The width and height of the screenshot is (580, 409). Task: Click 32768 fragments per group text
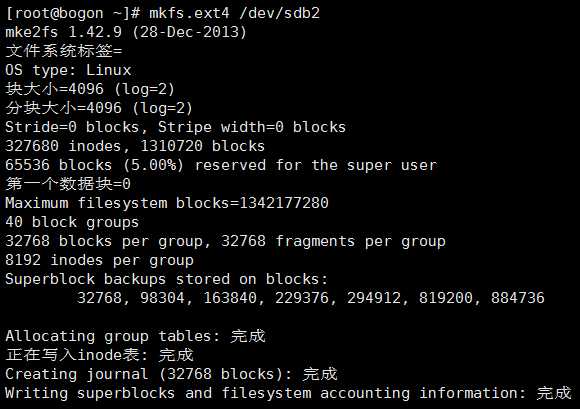333,241
